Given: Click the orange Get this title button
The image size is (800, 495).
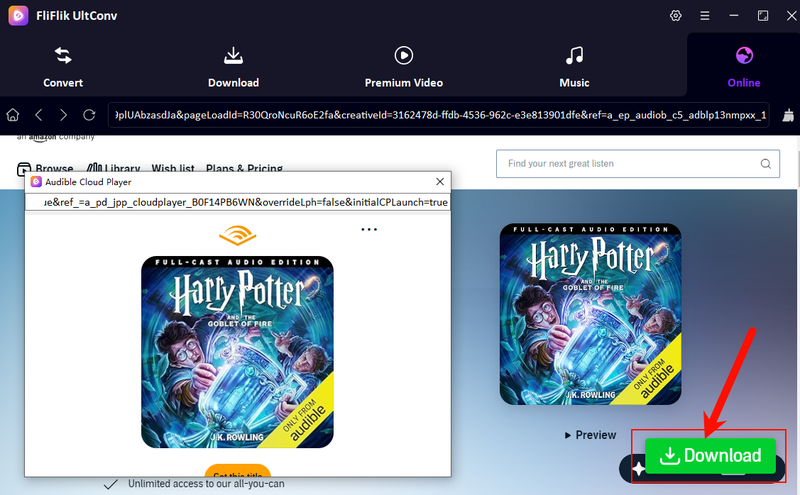Looking at the screenshot, I should [238, 471].
